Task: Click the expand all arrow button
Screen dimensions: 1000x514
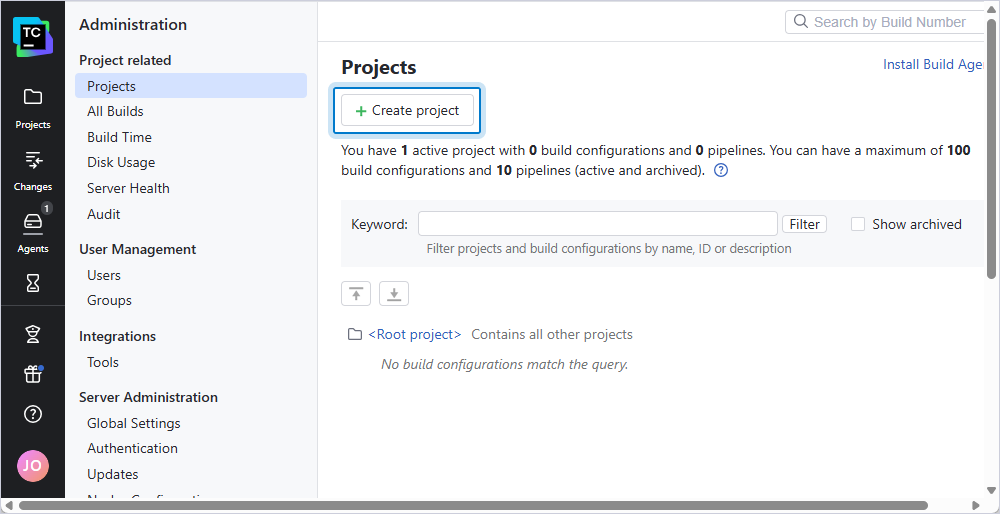Action: (x=394, y=294)
